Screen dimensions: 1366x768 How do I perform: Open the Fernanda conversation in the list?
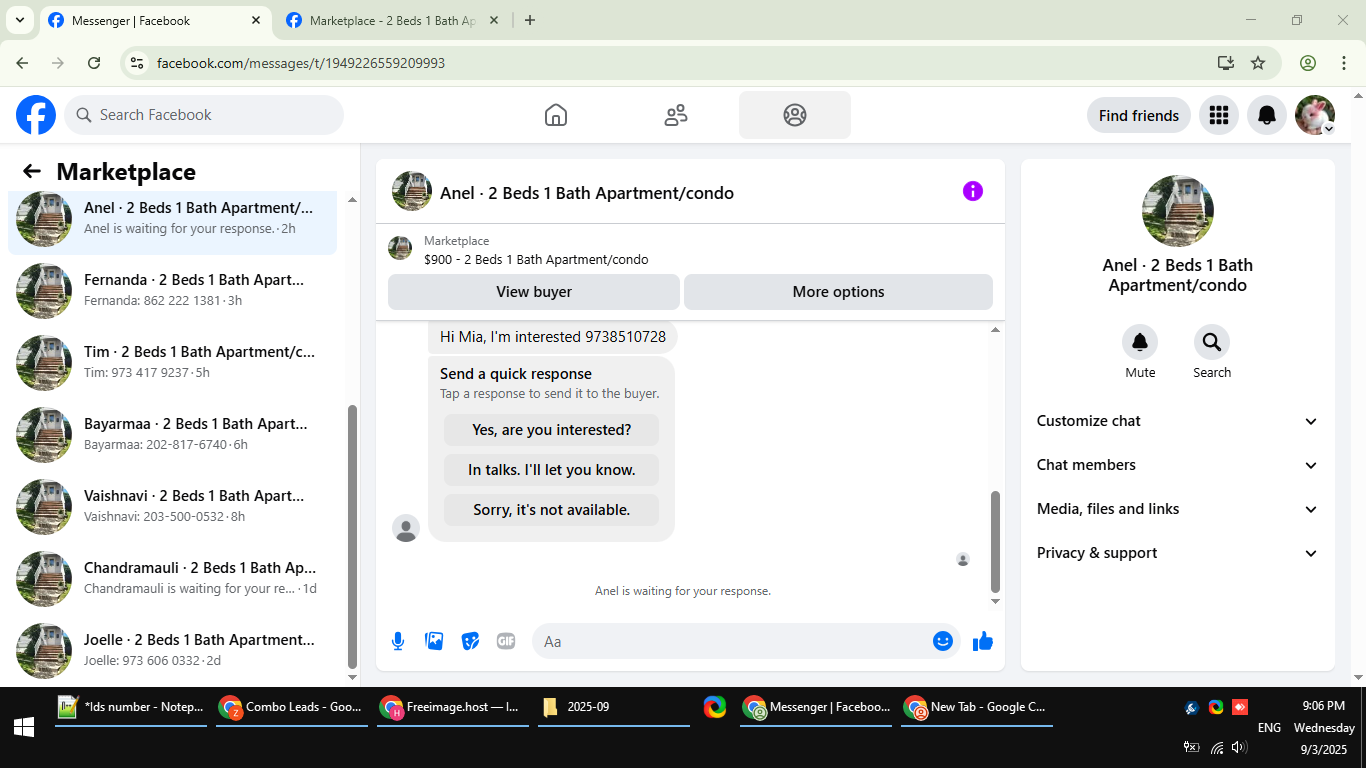click(x=172, y=291)
